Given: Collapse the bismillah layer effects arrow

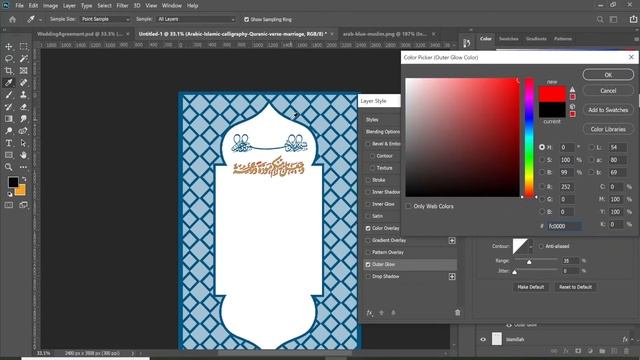Looking at the screenshot, I should [633, 339].
